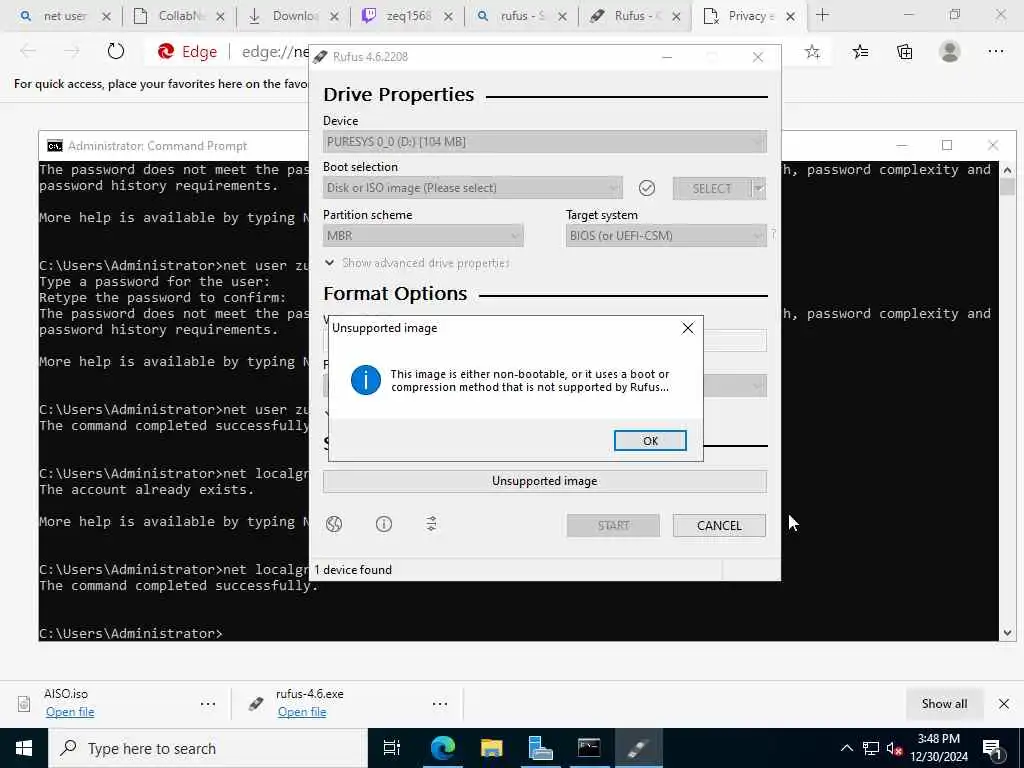This screenshot has width=1024, height=768.
Task: Switch to the net user browser tab
Action: coord(64,16)
